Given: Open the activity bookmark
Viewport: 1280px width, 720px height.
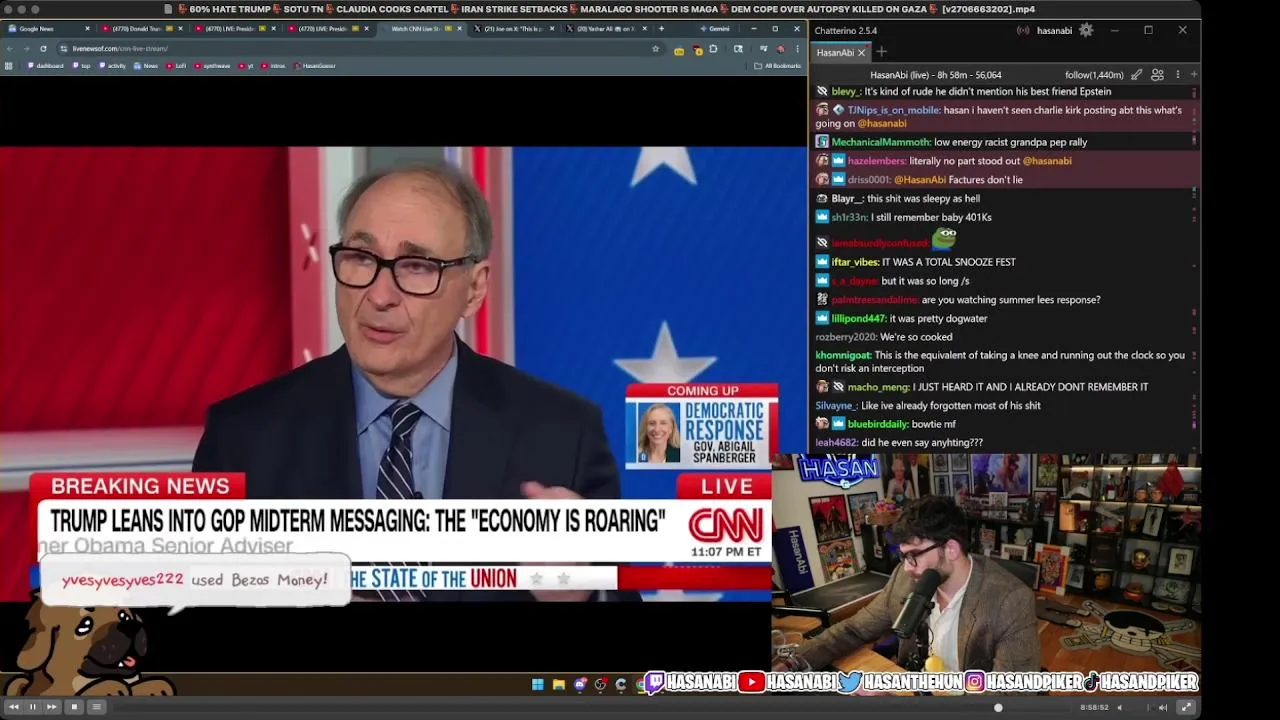Looking at the screenshot, I should pyautogui.click(x=112, y=66).
